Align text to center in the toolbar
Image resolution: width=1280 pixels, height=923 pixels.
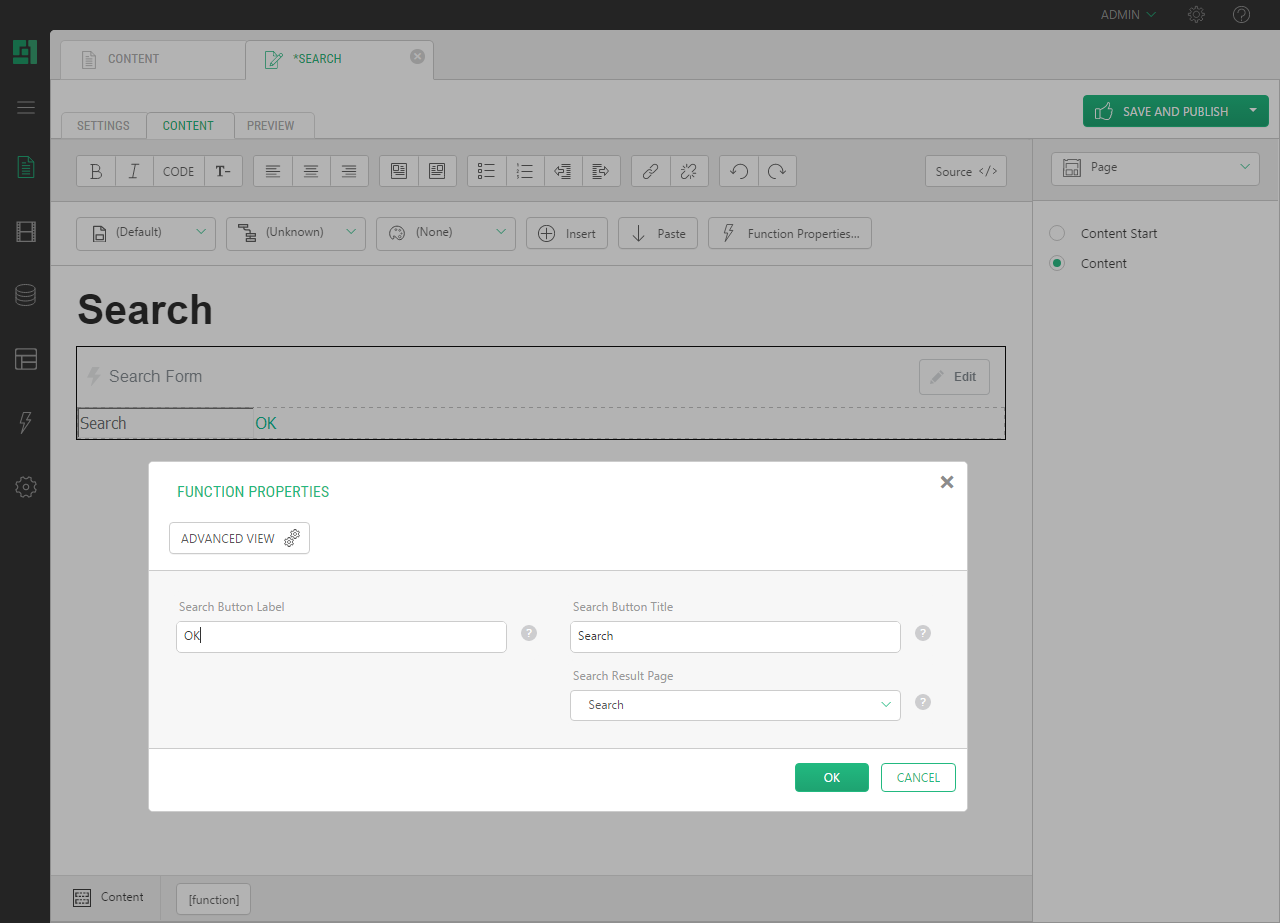tap(311, 171)
